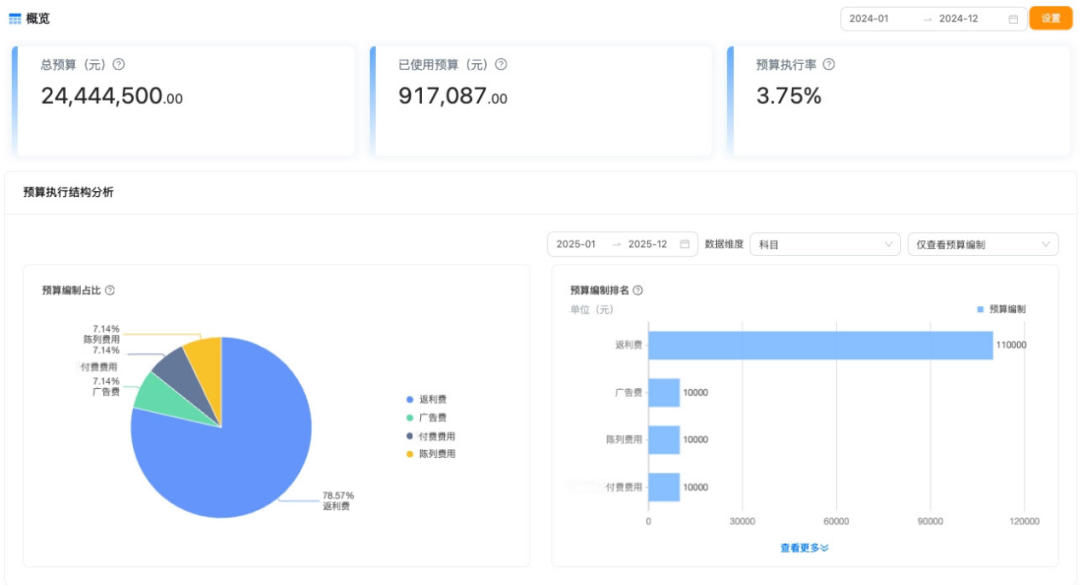Click the 78.57% 返利费 pie label
The width and height of the screenshot is (1080, 585).
(x=338, y=501)
